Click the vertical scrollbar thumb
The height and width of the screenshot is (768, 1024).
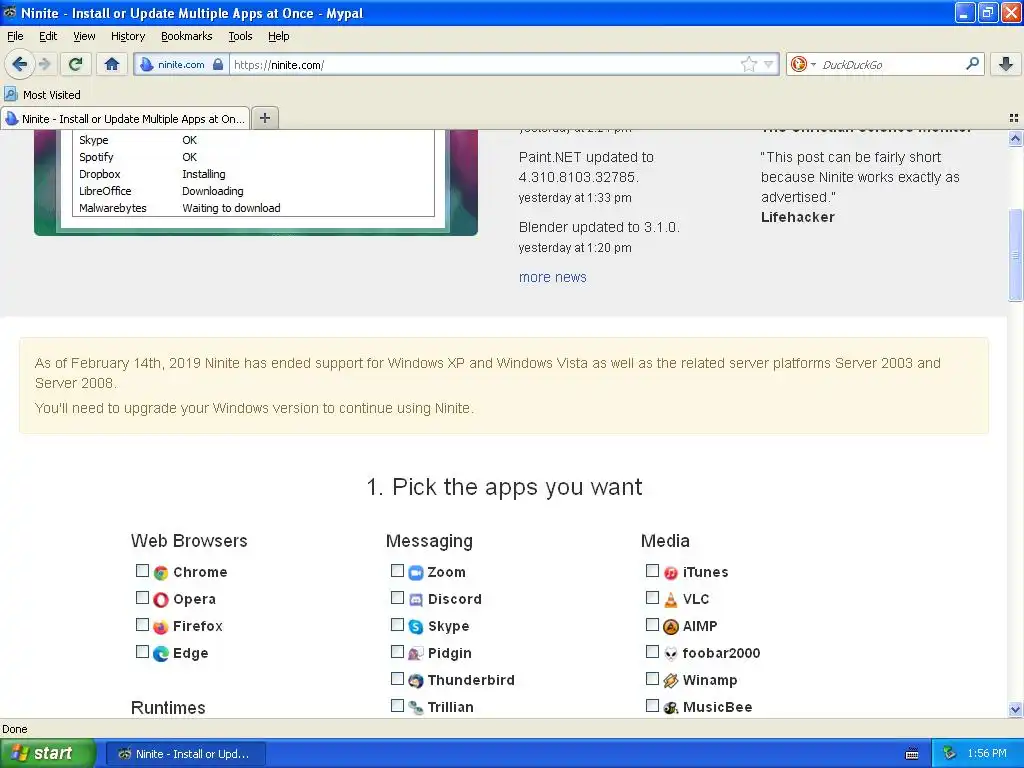click(1015, 255)
